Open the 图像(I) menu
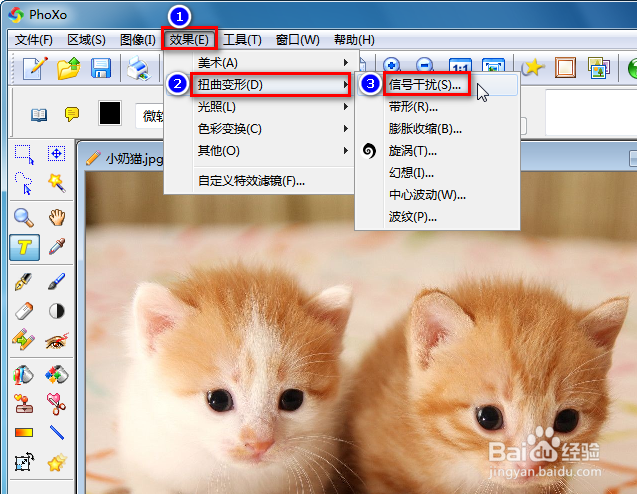The width and height of the screenshot is (637, 494). coord(138,40)
